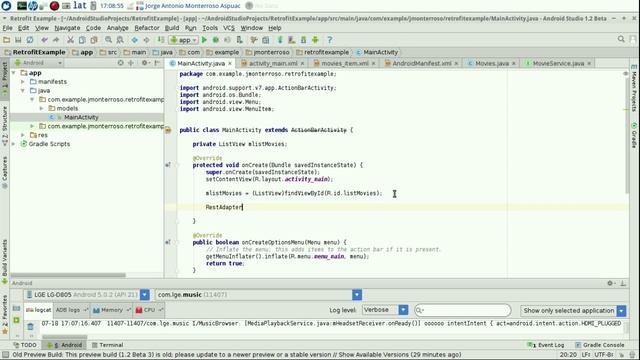This screenshot has width=640, height=360.
Task: Open the Android Device Monitor icon
Action: click(315, 40)
